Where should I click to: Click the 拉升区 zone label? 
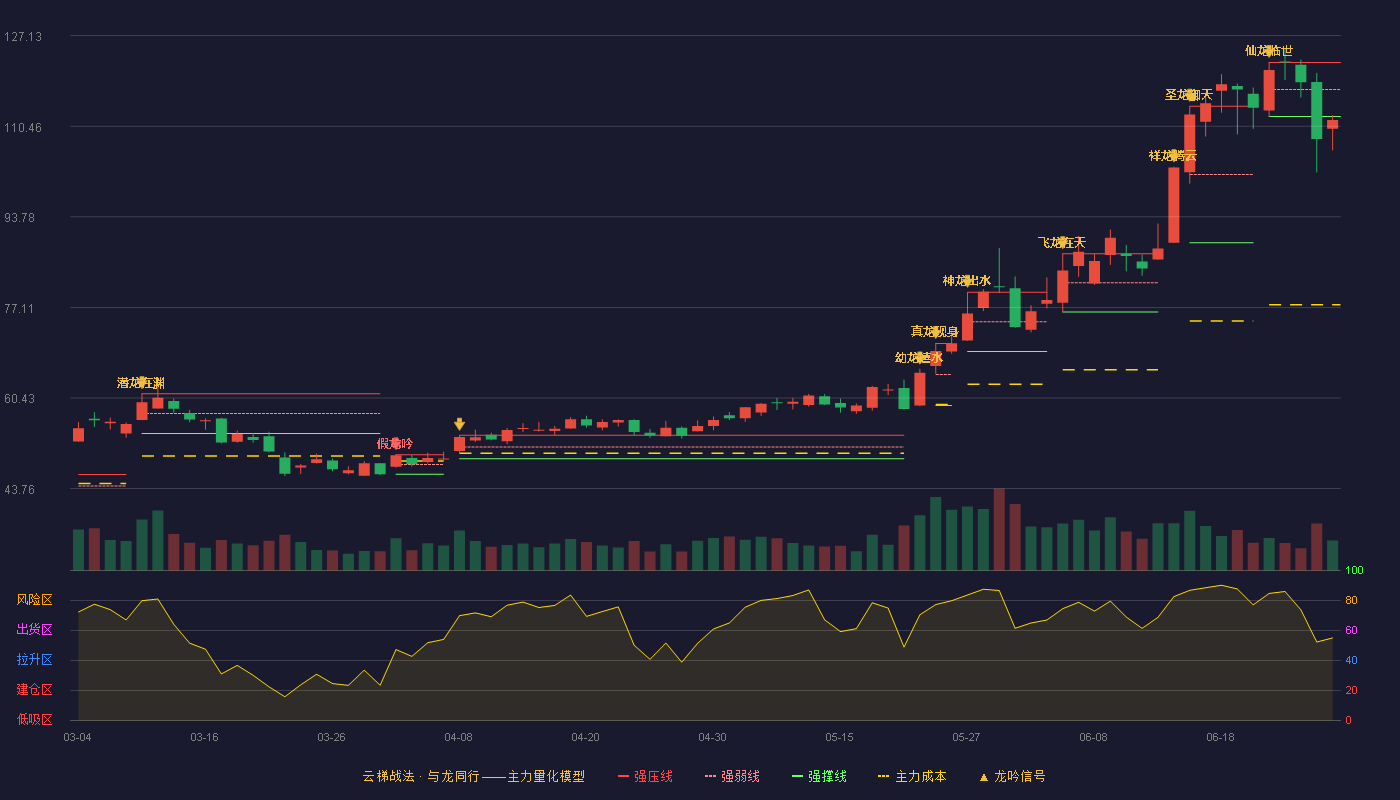[34, 660]
